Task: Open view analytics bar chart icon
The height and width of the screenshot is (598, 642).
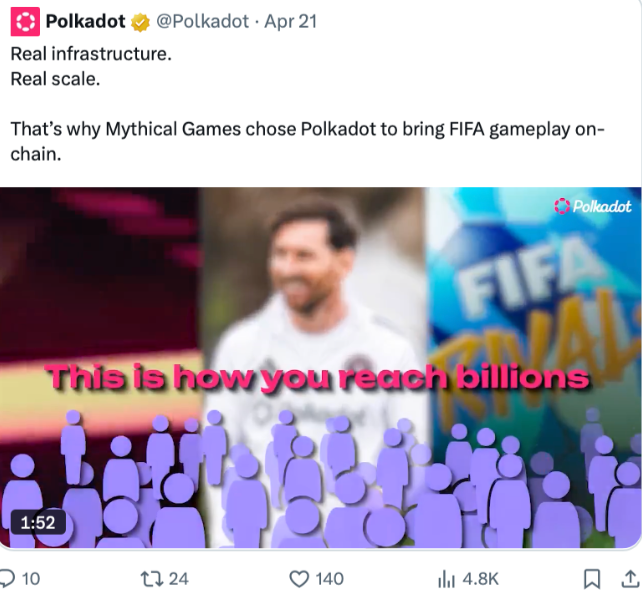Action: [446, 579]
